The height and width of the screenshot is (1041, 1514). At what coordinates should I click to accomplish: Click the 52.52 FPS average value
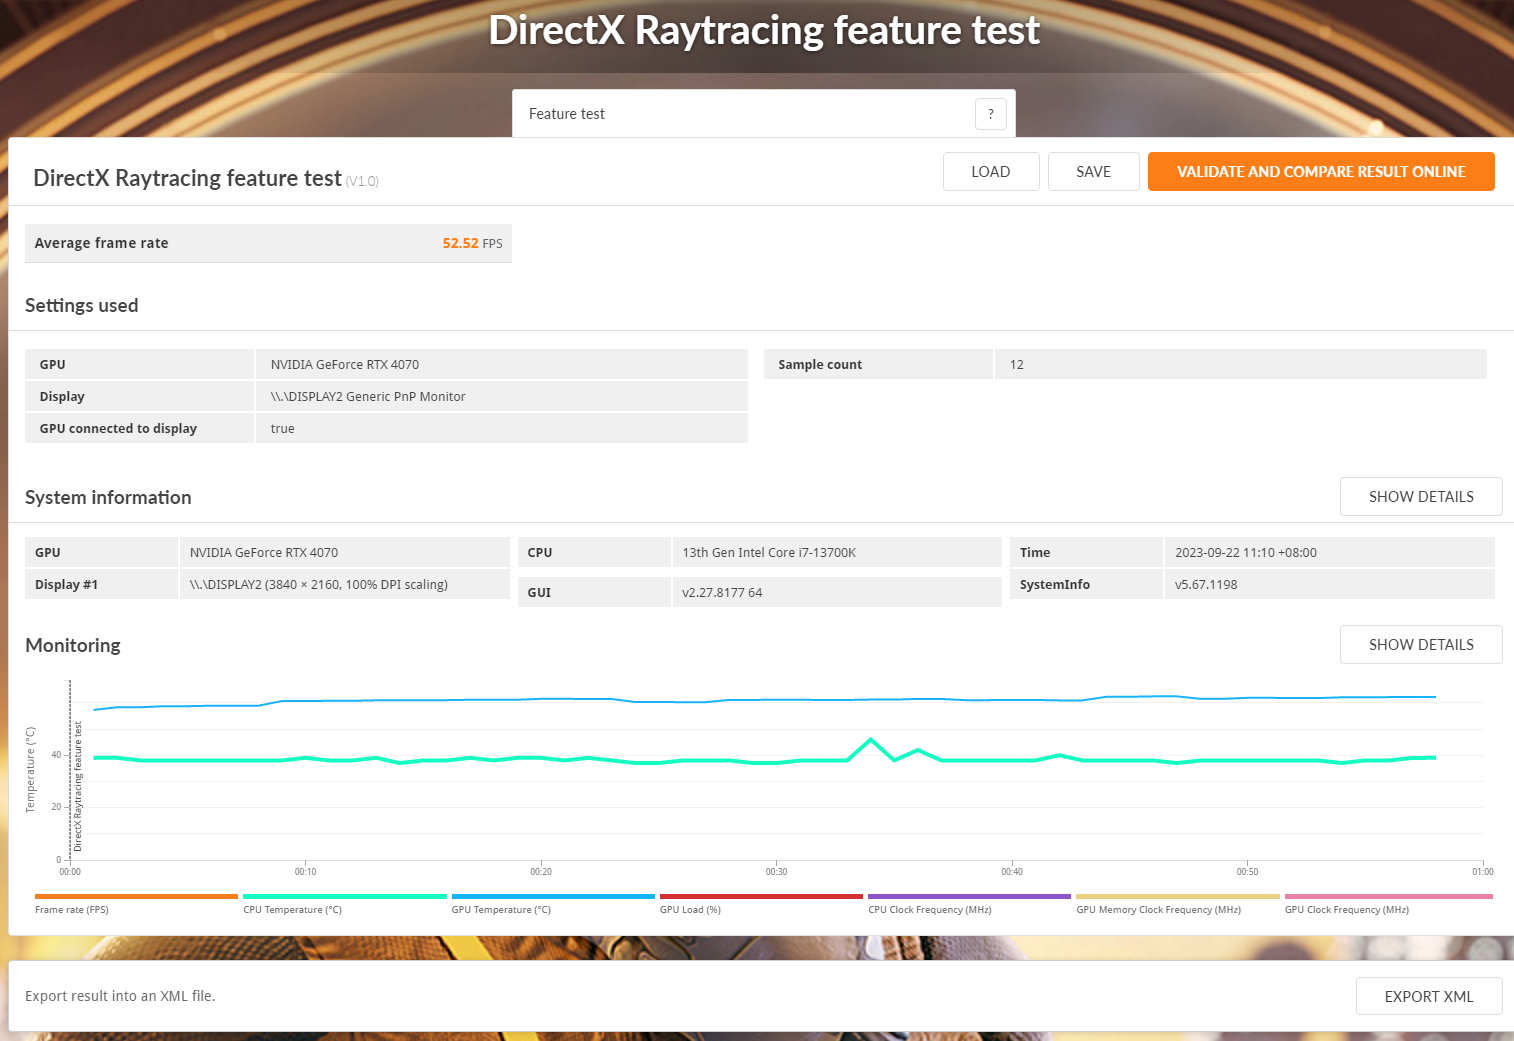[x=472, y=243]
